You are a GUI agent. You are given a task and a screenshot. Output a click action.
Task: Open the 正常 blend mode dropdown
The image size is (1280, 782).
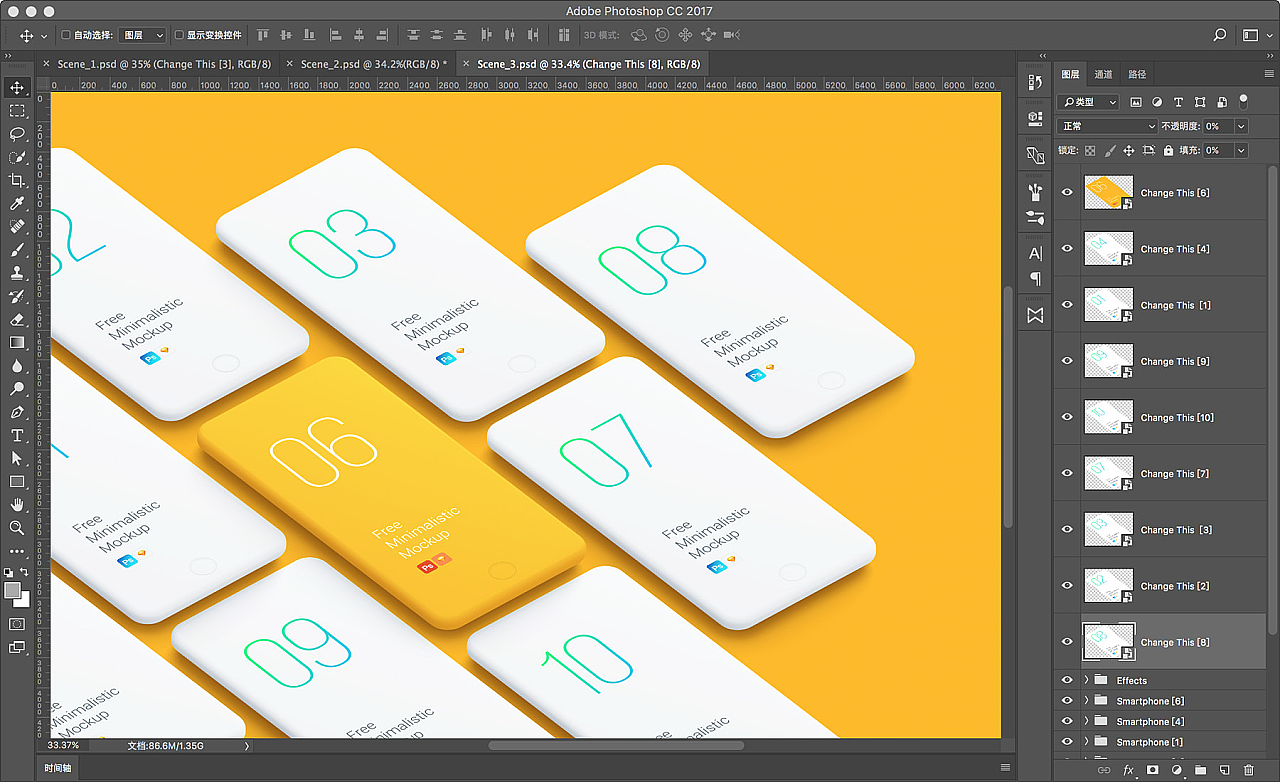coord(1107,126)
